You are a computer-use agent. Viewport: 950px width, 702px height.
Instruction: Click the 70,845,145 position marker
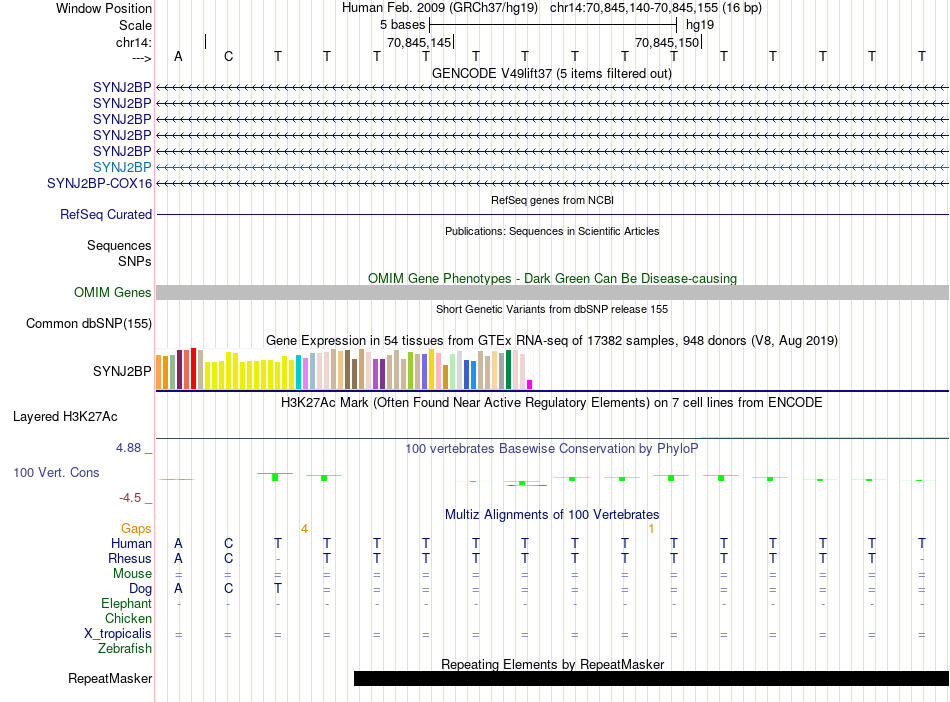coord(419,42)
